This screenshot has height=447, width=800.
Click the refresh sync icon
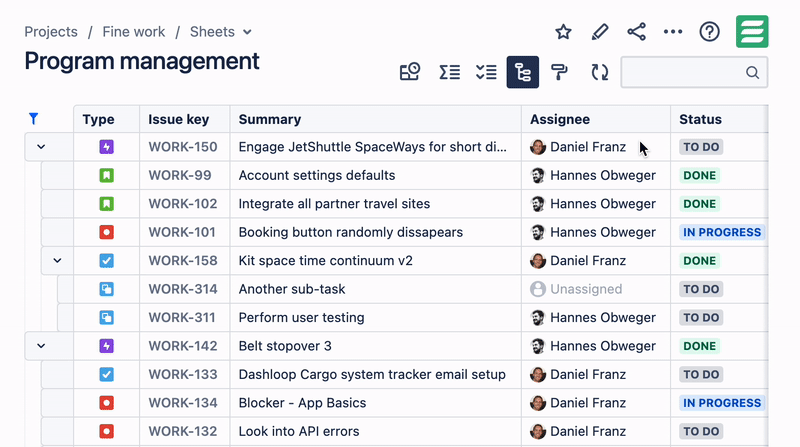point(599,72)
